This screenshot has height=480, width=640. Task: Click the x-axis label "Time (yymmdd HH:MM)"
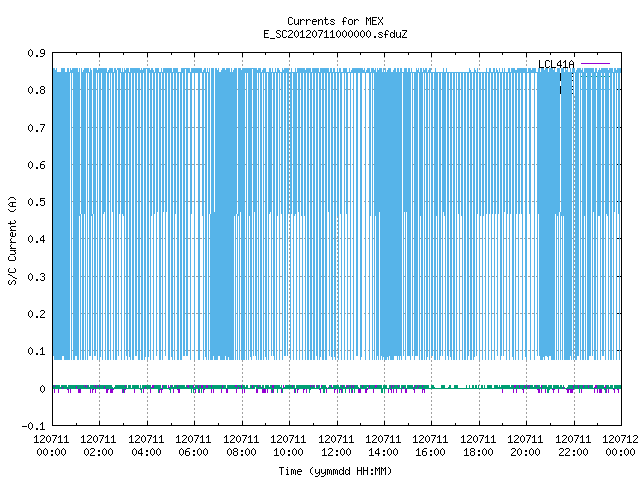tap(335, 471)
